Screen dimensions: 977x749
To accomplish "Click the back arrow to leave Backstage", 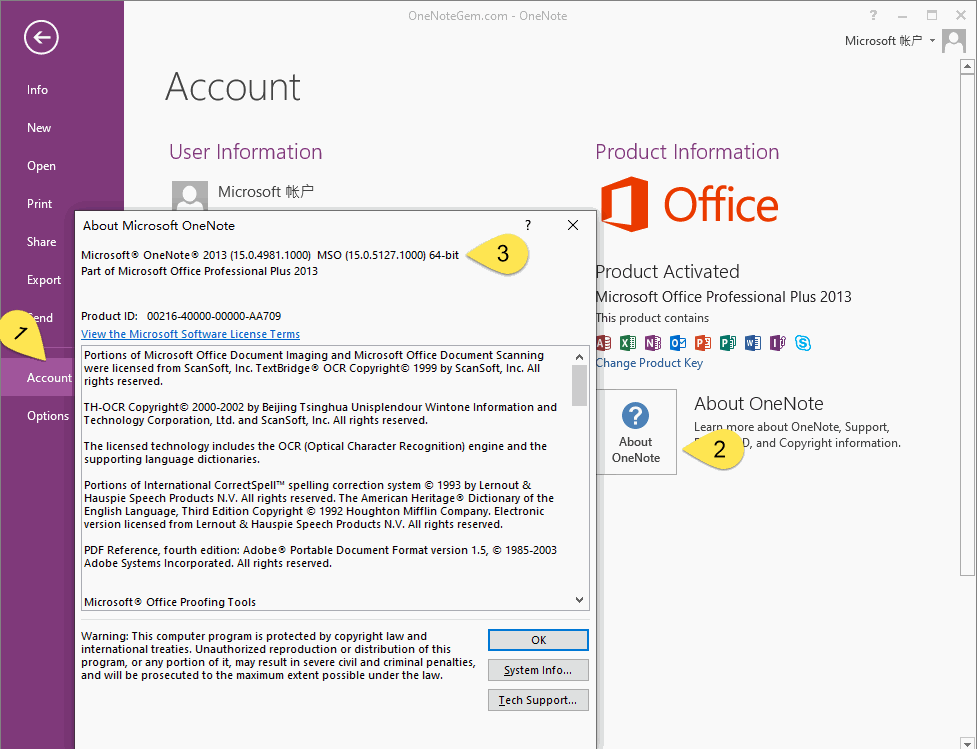I will point(41,37).
